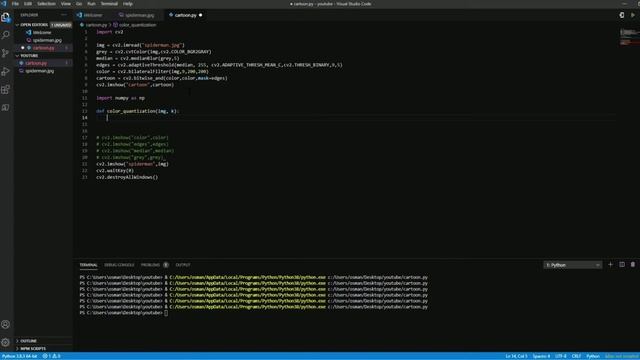Click the Spaces: 4 indentation indicator
Image resolution: width=640 pixels, height=360 pixels.
541,356
